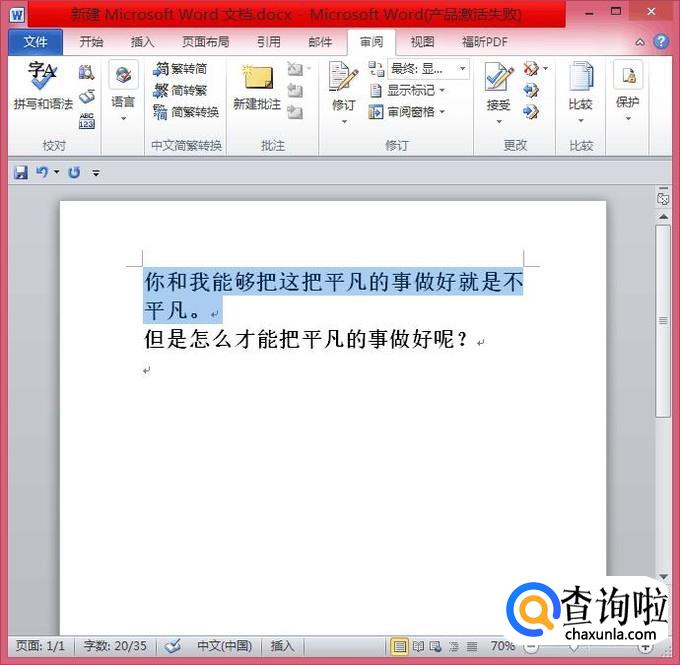Switch to the 邮件 tab
Viewport: 680px width, 665px height.
click(x=320, y=42)
